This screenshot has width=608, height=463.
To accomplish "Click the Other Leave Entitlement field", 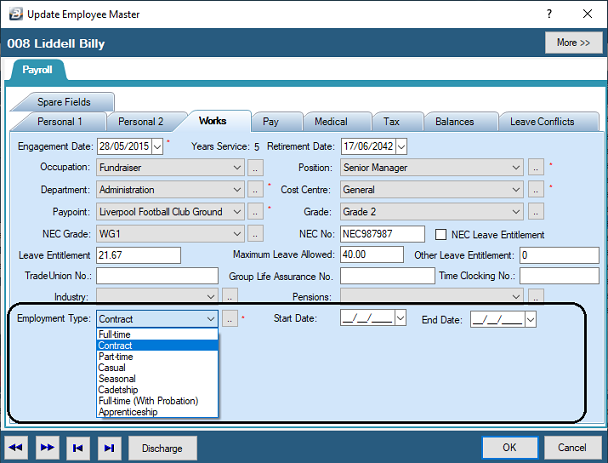I will 560,256.
